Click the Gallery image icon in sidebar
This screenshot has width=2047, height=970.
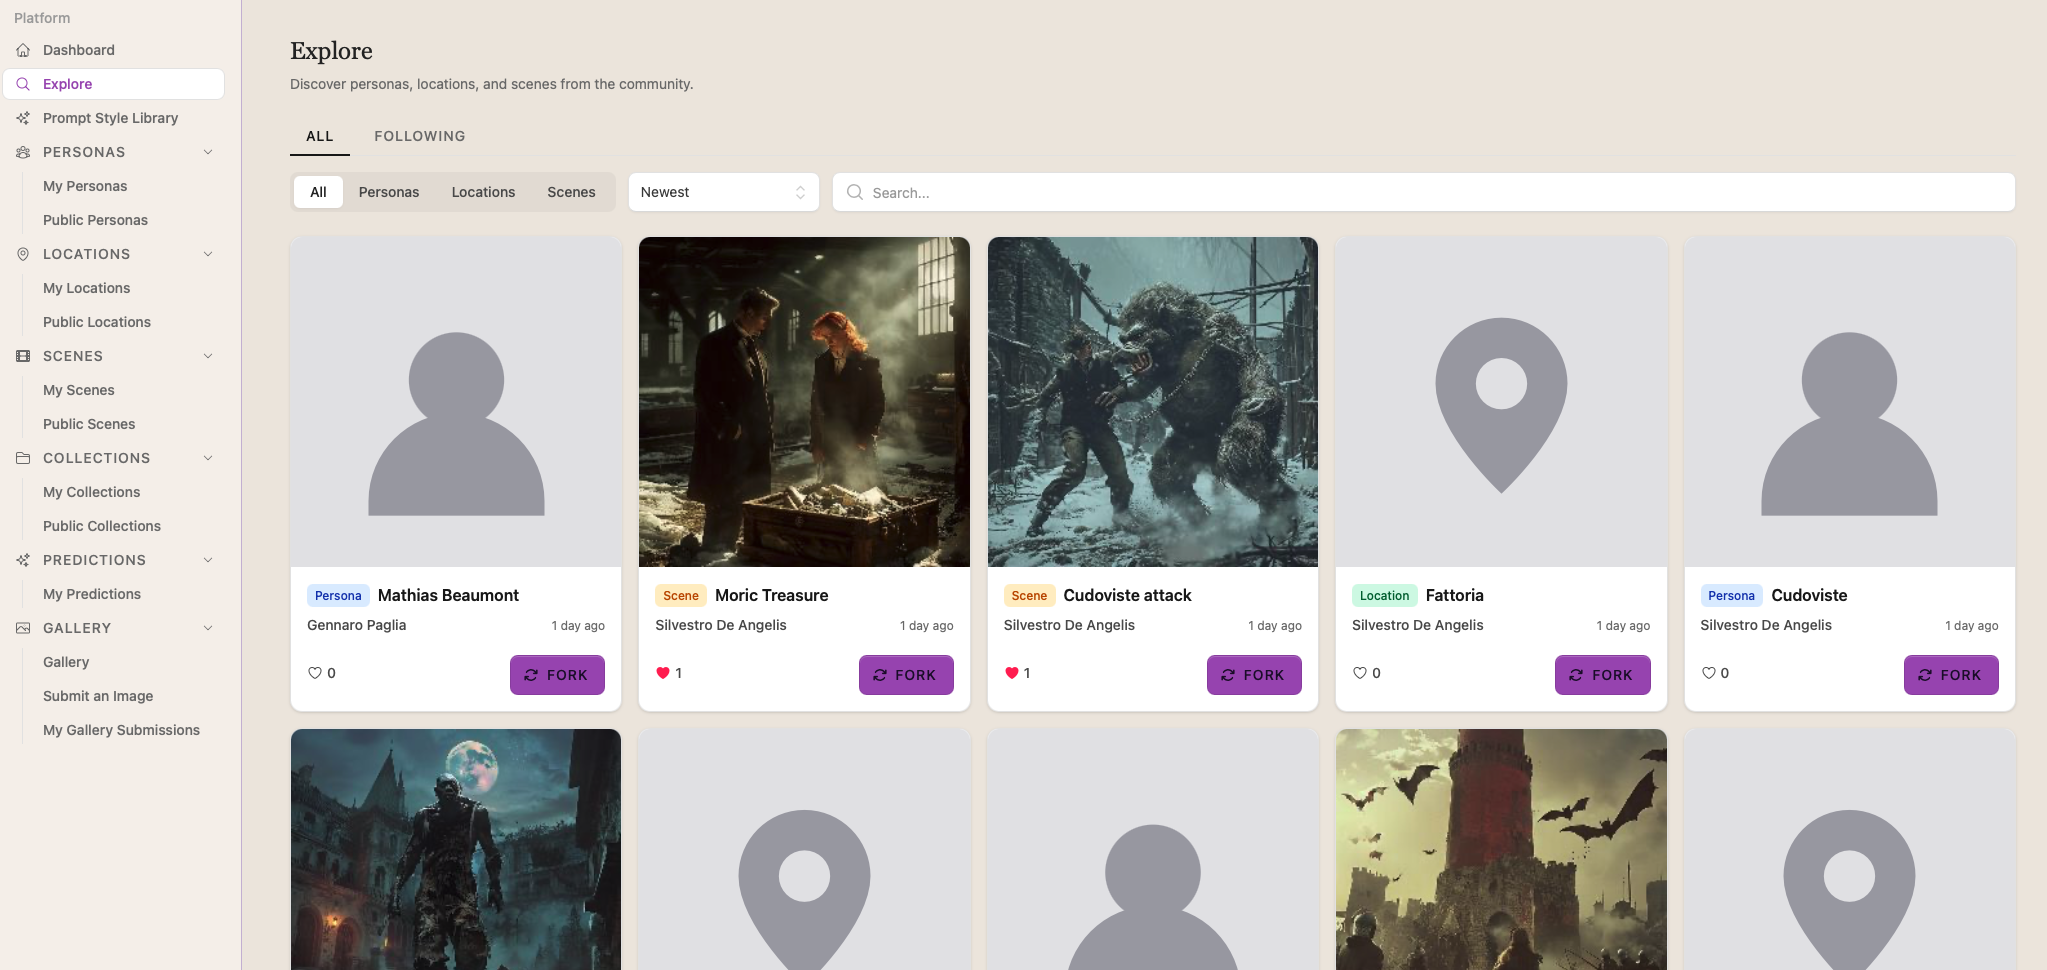[x=23, y=628]
